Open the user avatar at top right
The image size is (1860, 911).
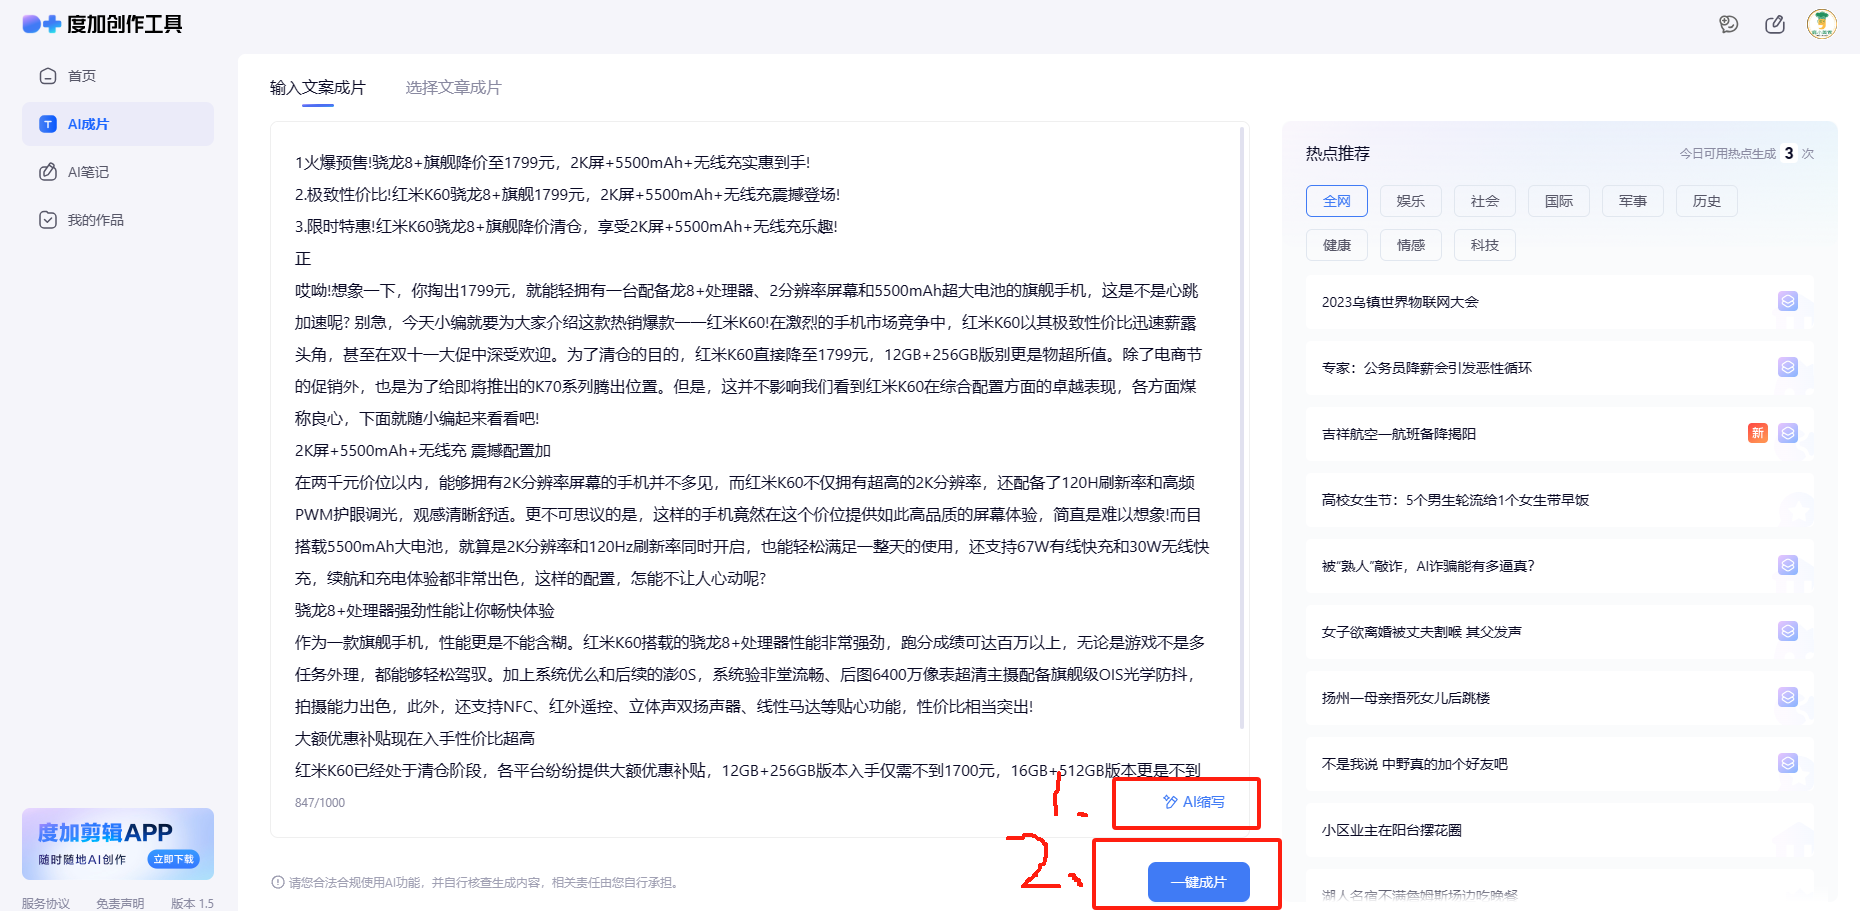pos(1823,24)
